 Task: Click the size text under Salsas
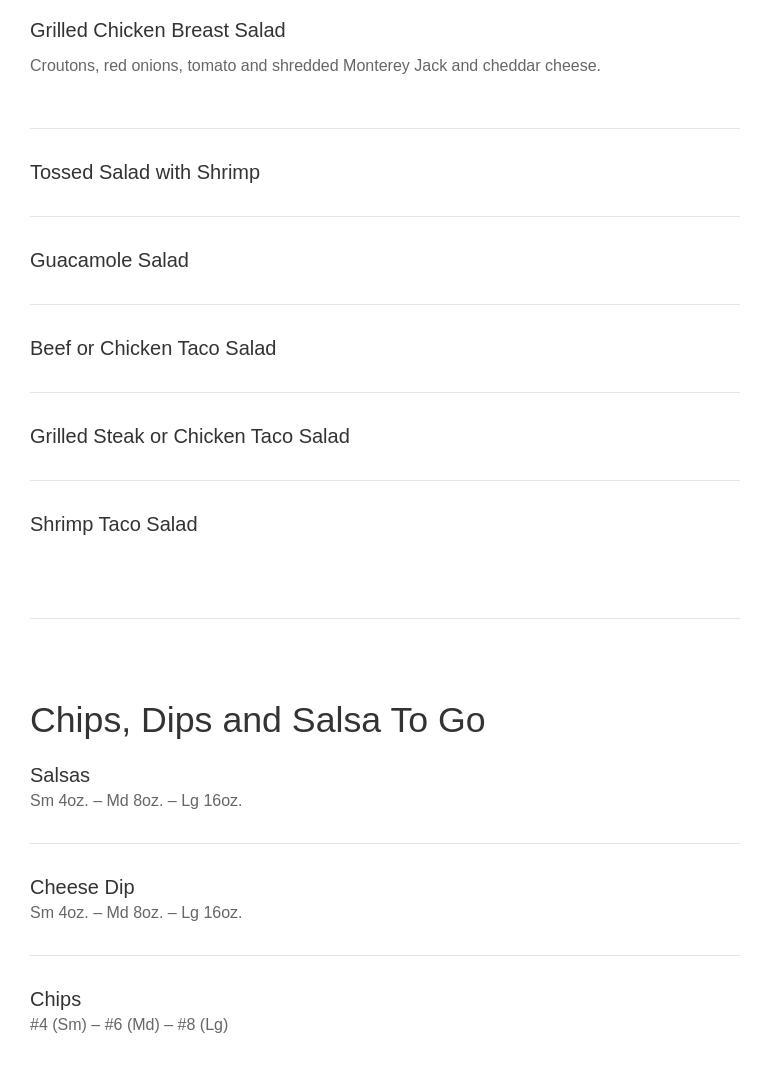point(136,801)
